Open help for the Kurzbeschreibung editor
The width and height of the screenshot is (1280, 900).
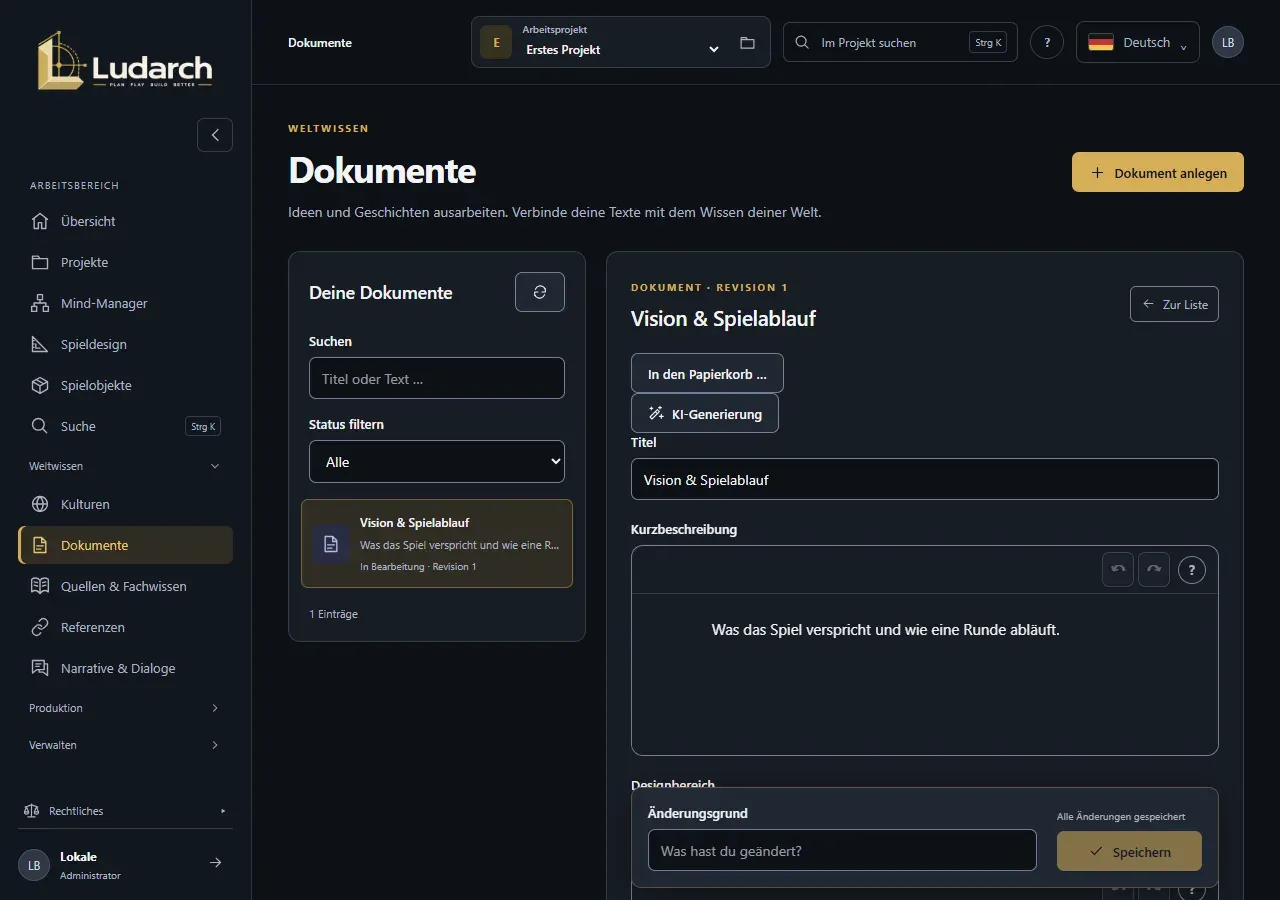point(1192,569)
